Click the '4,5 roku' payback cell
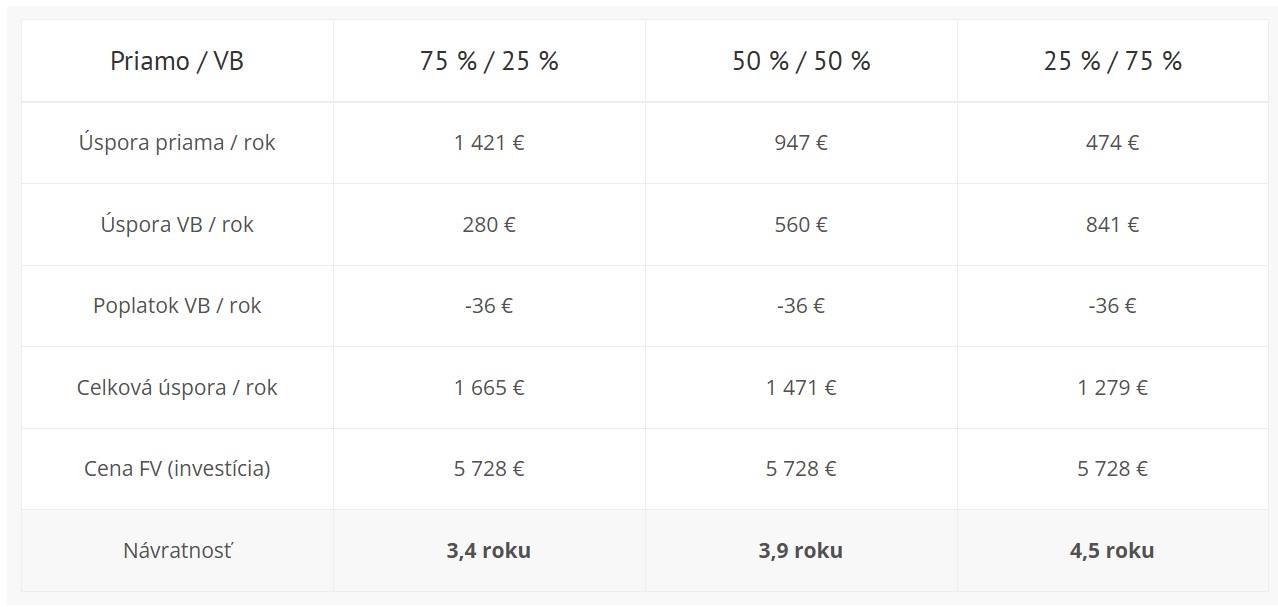 click(1113, 551)
